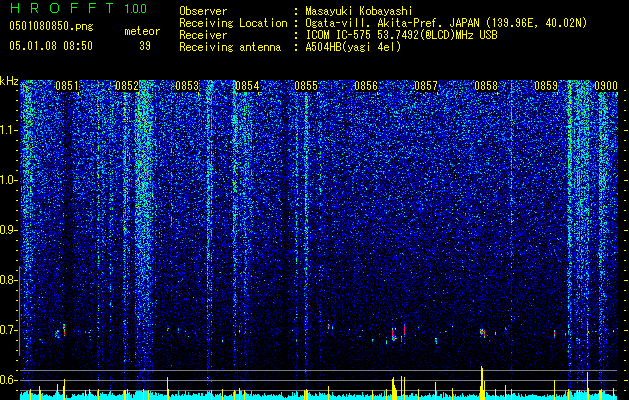This screenshot has height=400, width=629.
Task: Click the 0900 time marker
Action: [606, 86]
